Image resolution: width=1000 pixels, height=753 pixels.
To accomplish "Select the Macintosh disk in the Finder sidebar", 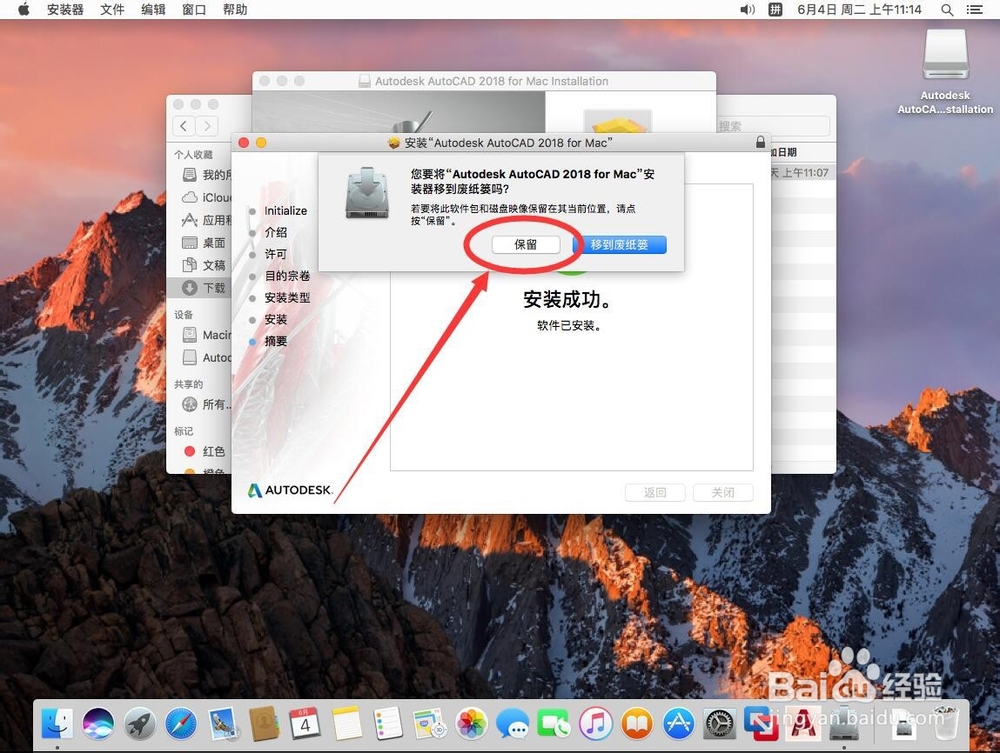I will [200, 335].
